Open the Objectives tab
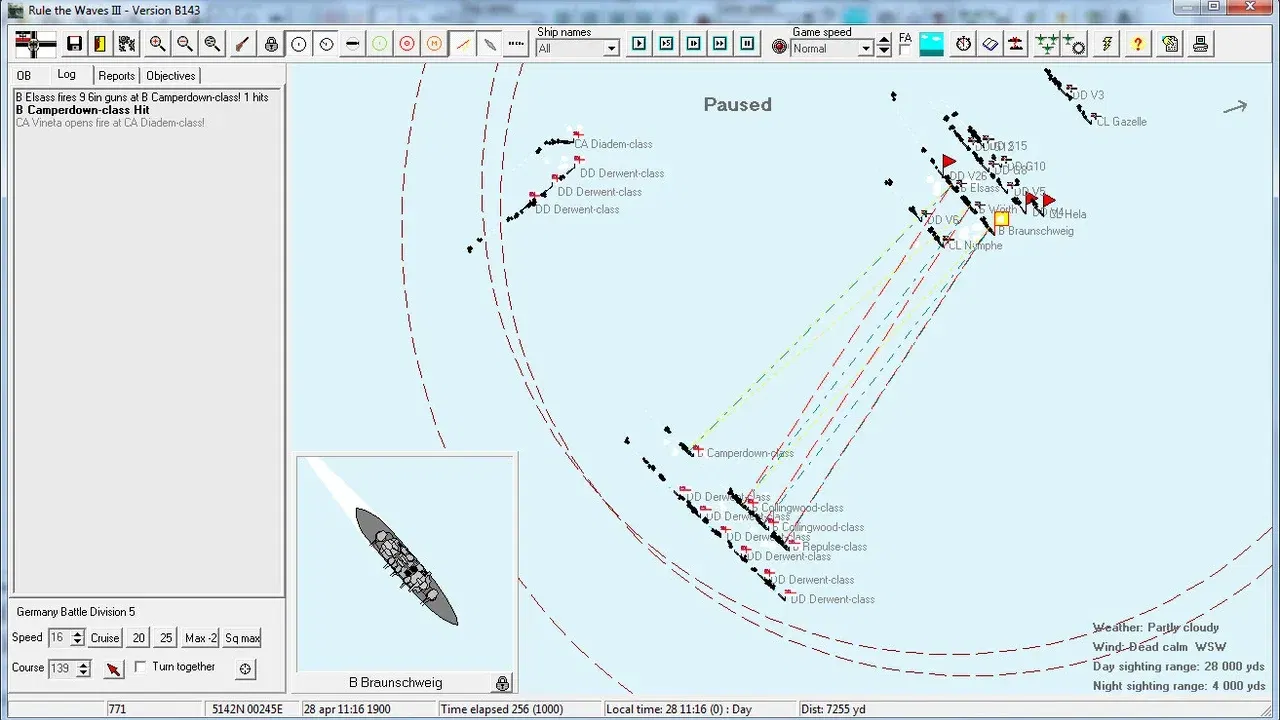 pyautogui.click(x=170, y=75)
